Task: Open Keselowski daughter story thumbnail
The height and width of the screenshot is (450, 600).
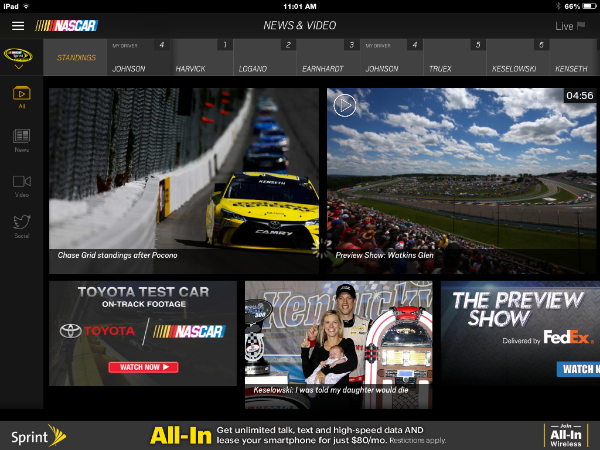Action: pos(339,345)
